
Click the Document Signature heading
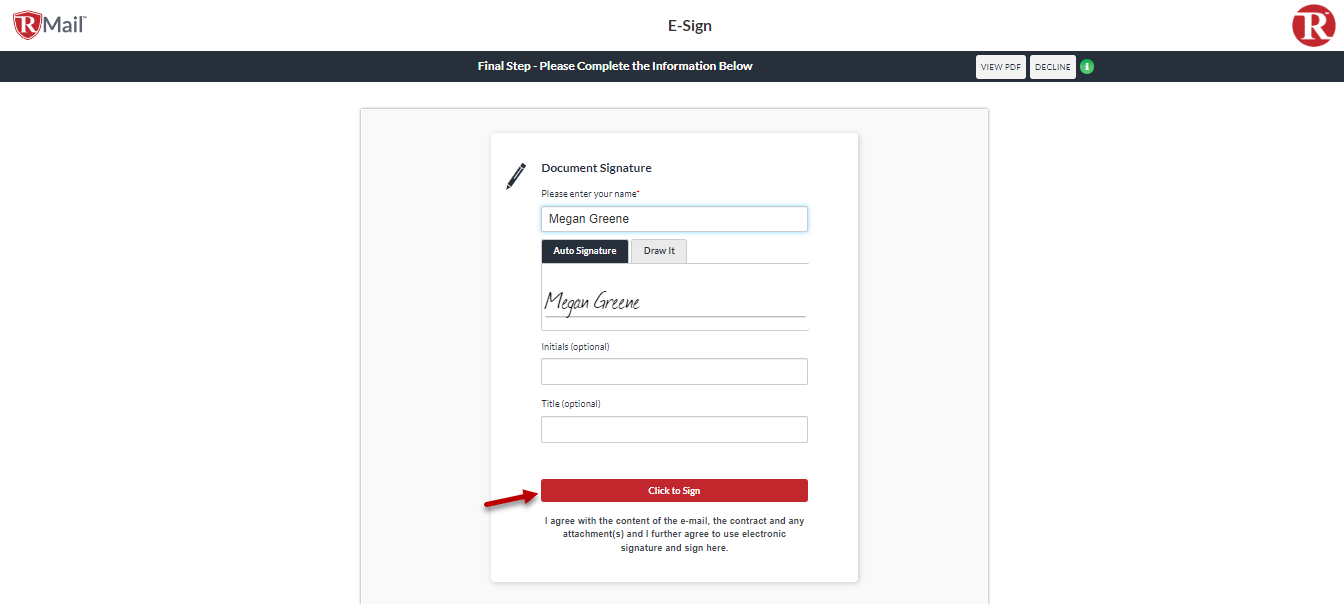[596, 168]
